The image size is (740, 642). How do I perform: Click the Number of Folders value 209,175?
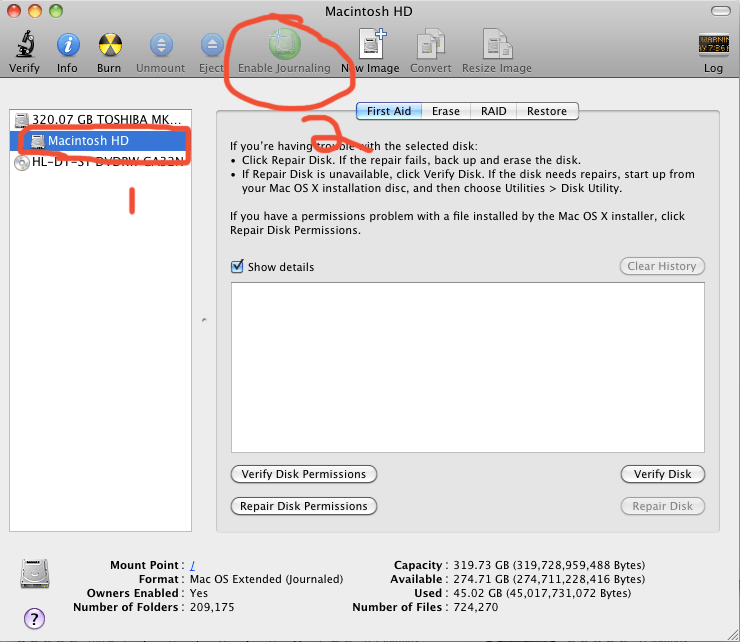pyautogui.click(x=212, y=607)
